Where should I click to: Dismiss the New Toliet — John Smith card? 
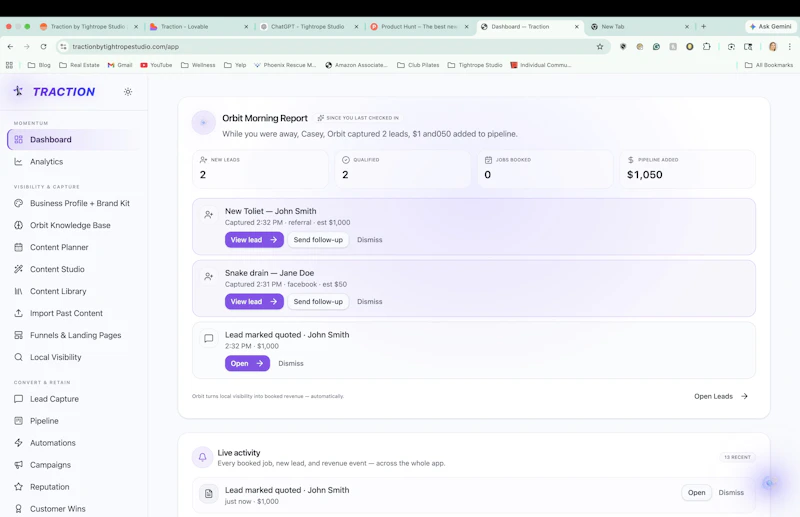(369, 239)
